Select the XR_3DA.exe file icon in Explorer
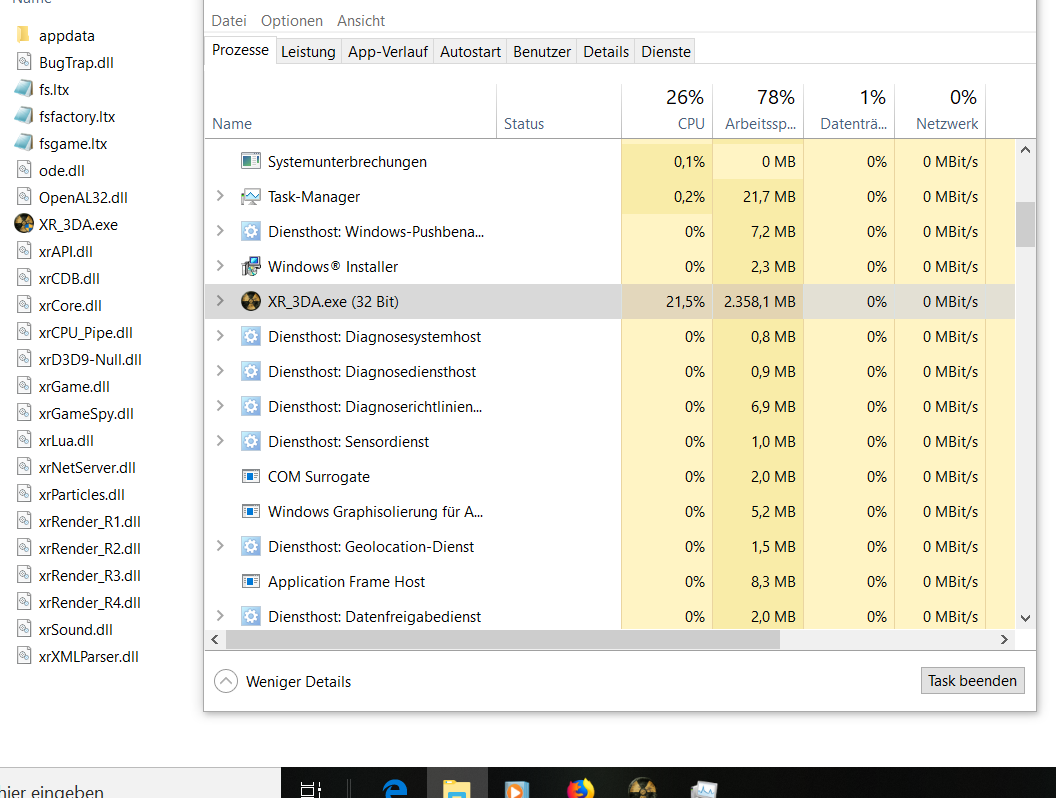Viewport: 1056px width, 798px height. click(24, 224)
